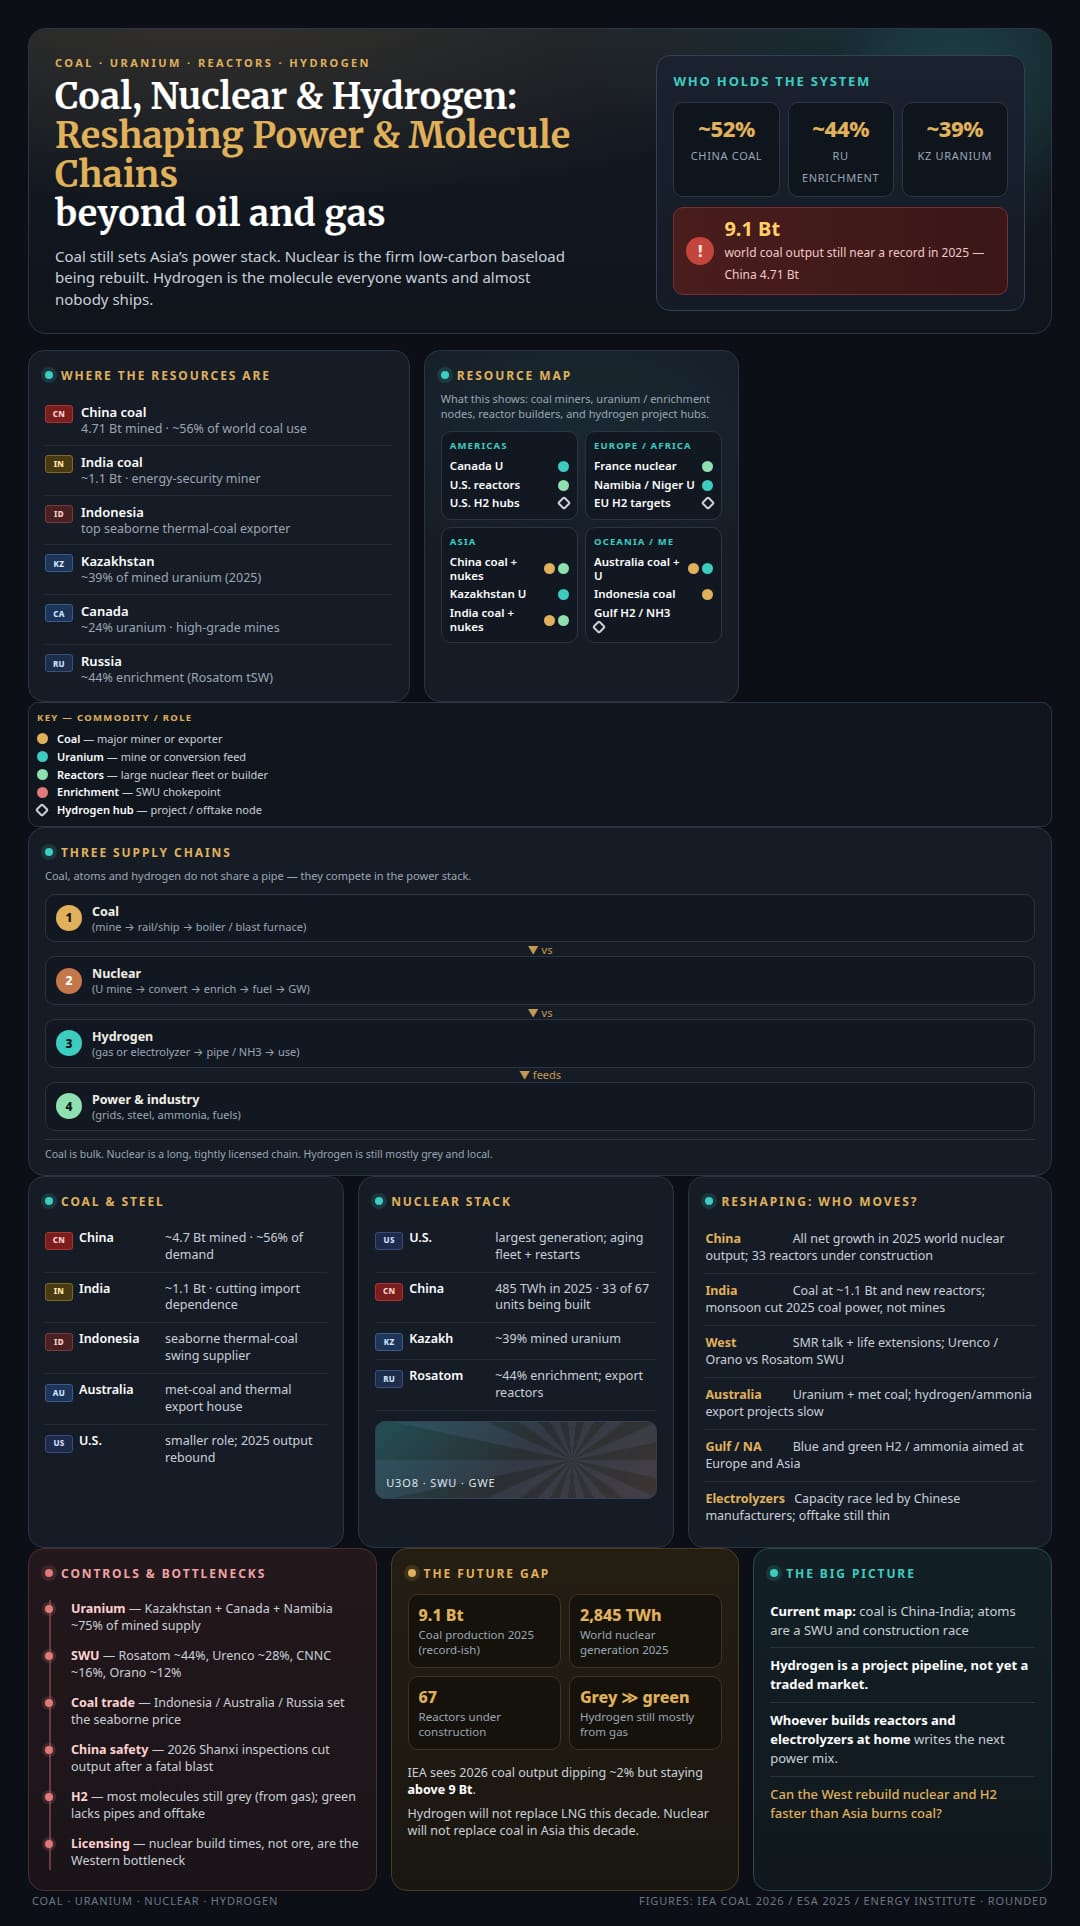The width and height of the screenshot is (1080, 1926).
Task: Click the CN badge next to China coal
Action: tap(58, 414)
